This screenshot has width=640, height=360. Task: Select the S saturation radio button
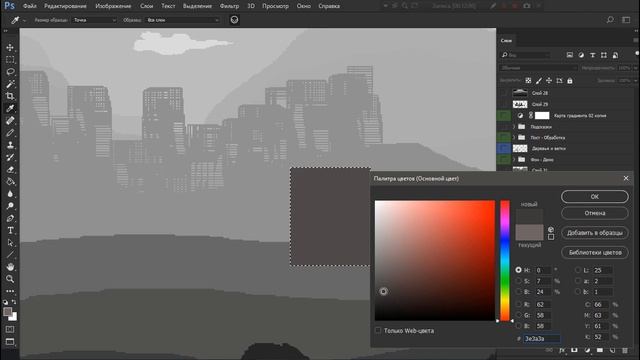[518, 281]
